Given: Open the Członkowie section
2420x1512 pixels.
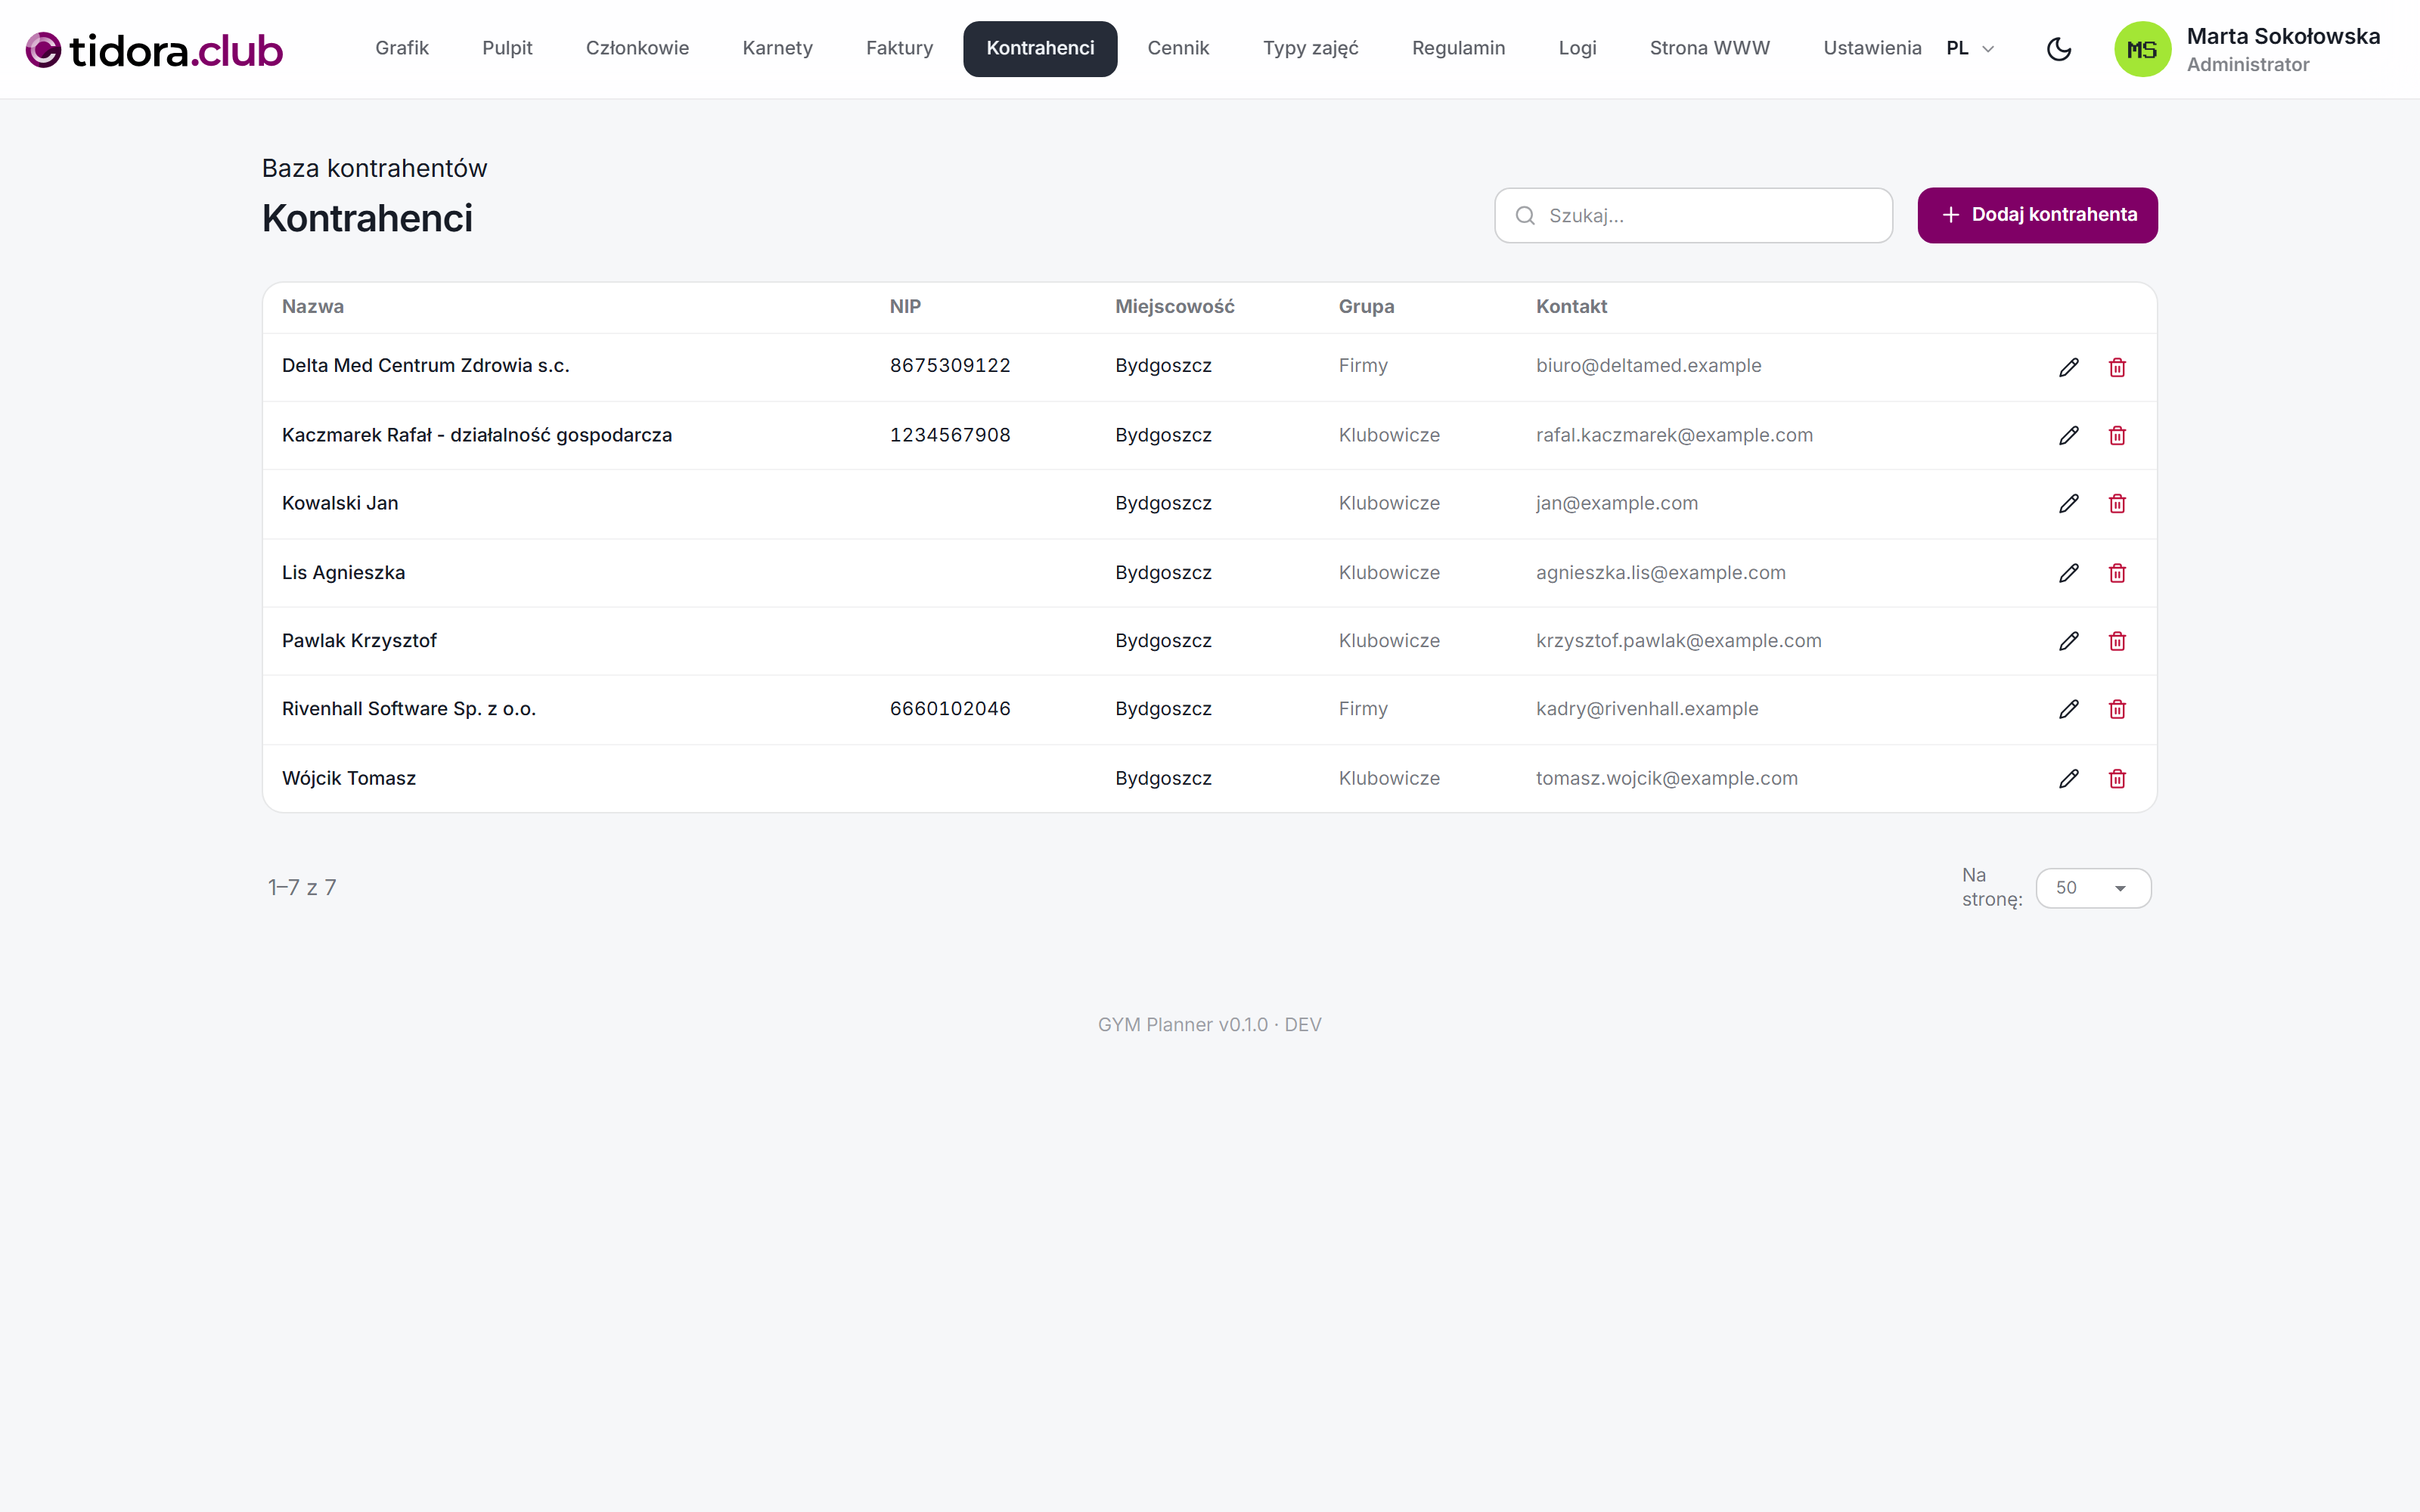Looking at the screenshot, I should pos(637,48).
